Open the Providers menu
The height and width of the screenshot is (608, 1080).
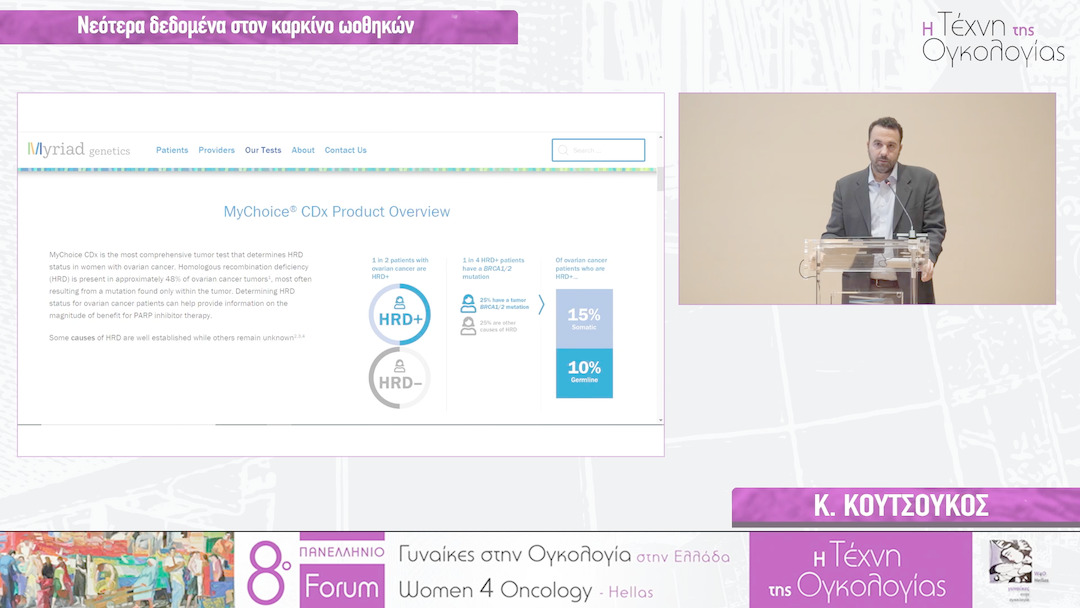(216, 150)
